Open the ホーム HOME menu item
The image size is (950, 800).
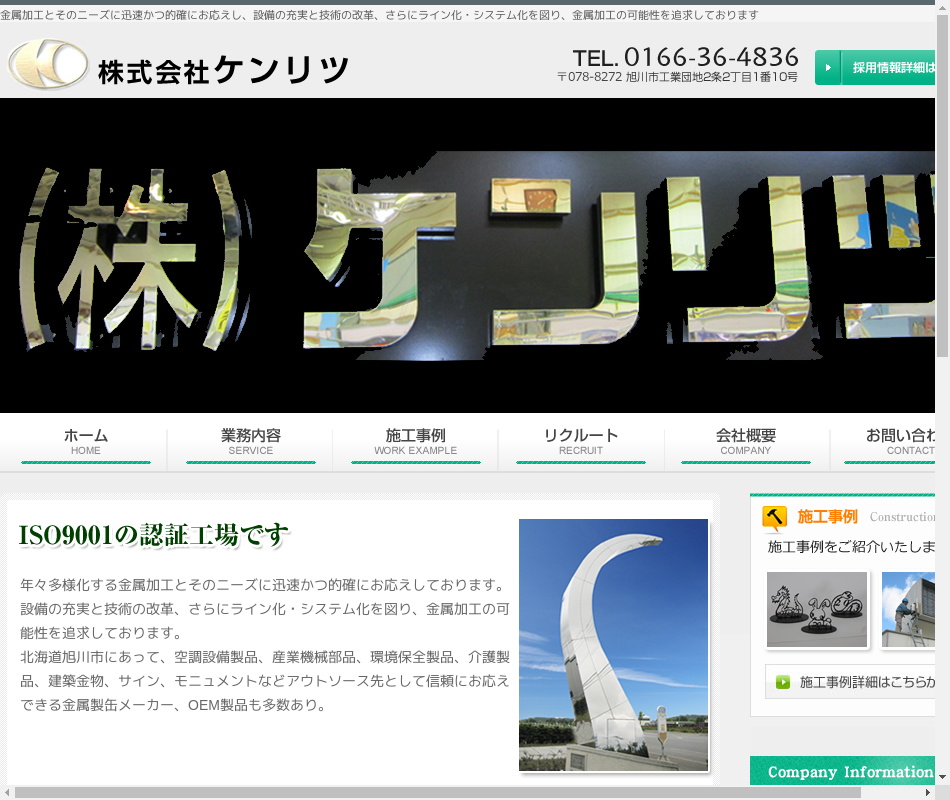[x=86, y=442]
